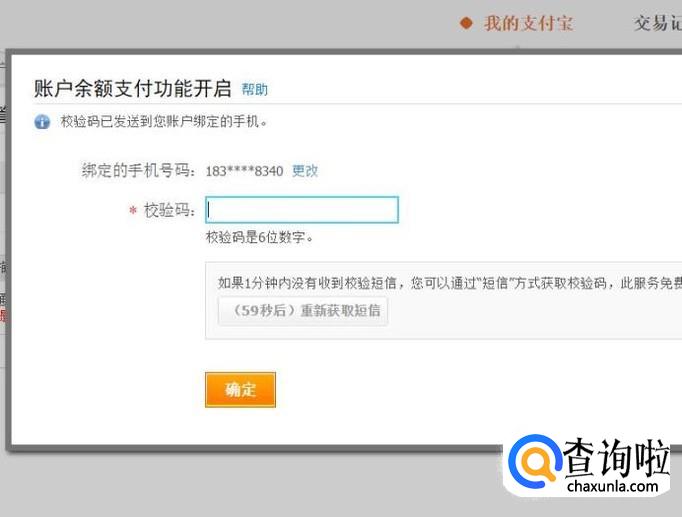Viewport: 682px width, 517px height.
Task: Focus the 校验码 verification code input field
Action: pyautogui.click(x=302, y=210)
